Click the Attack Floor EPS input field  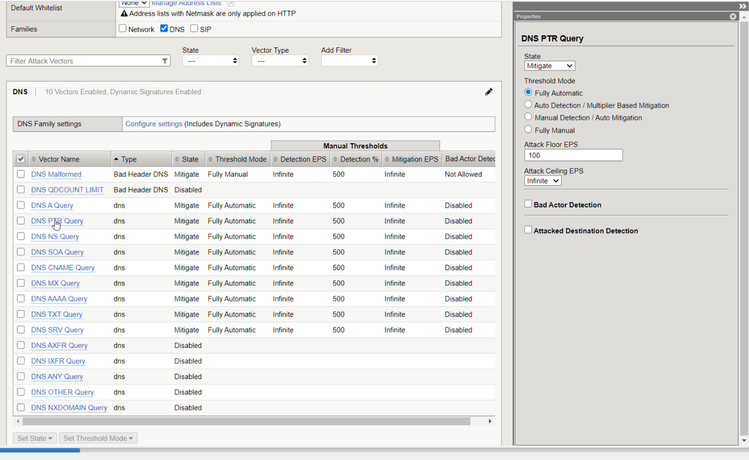573,155
